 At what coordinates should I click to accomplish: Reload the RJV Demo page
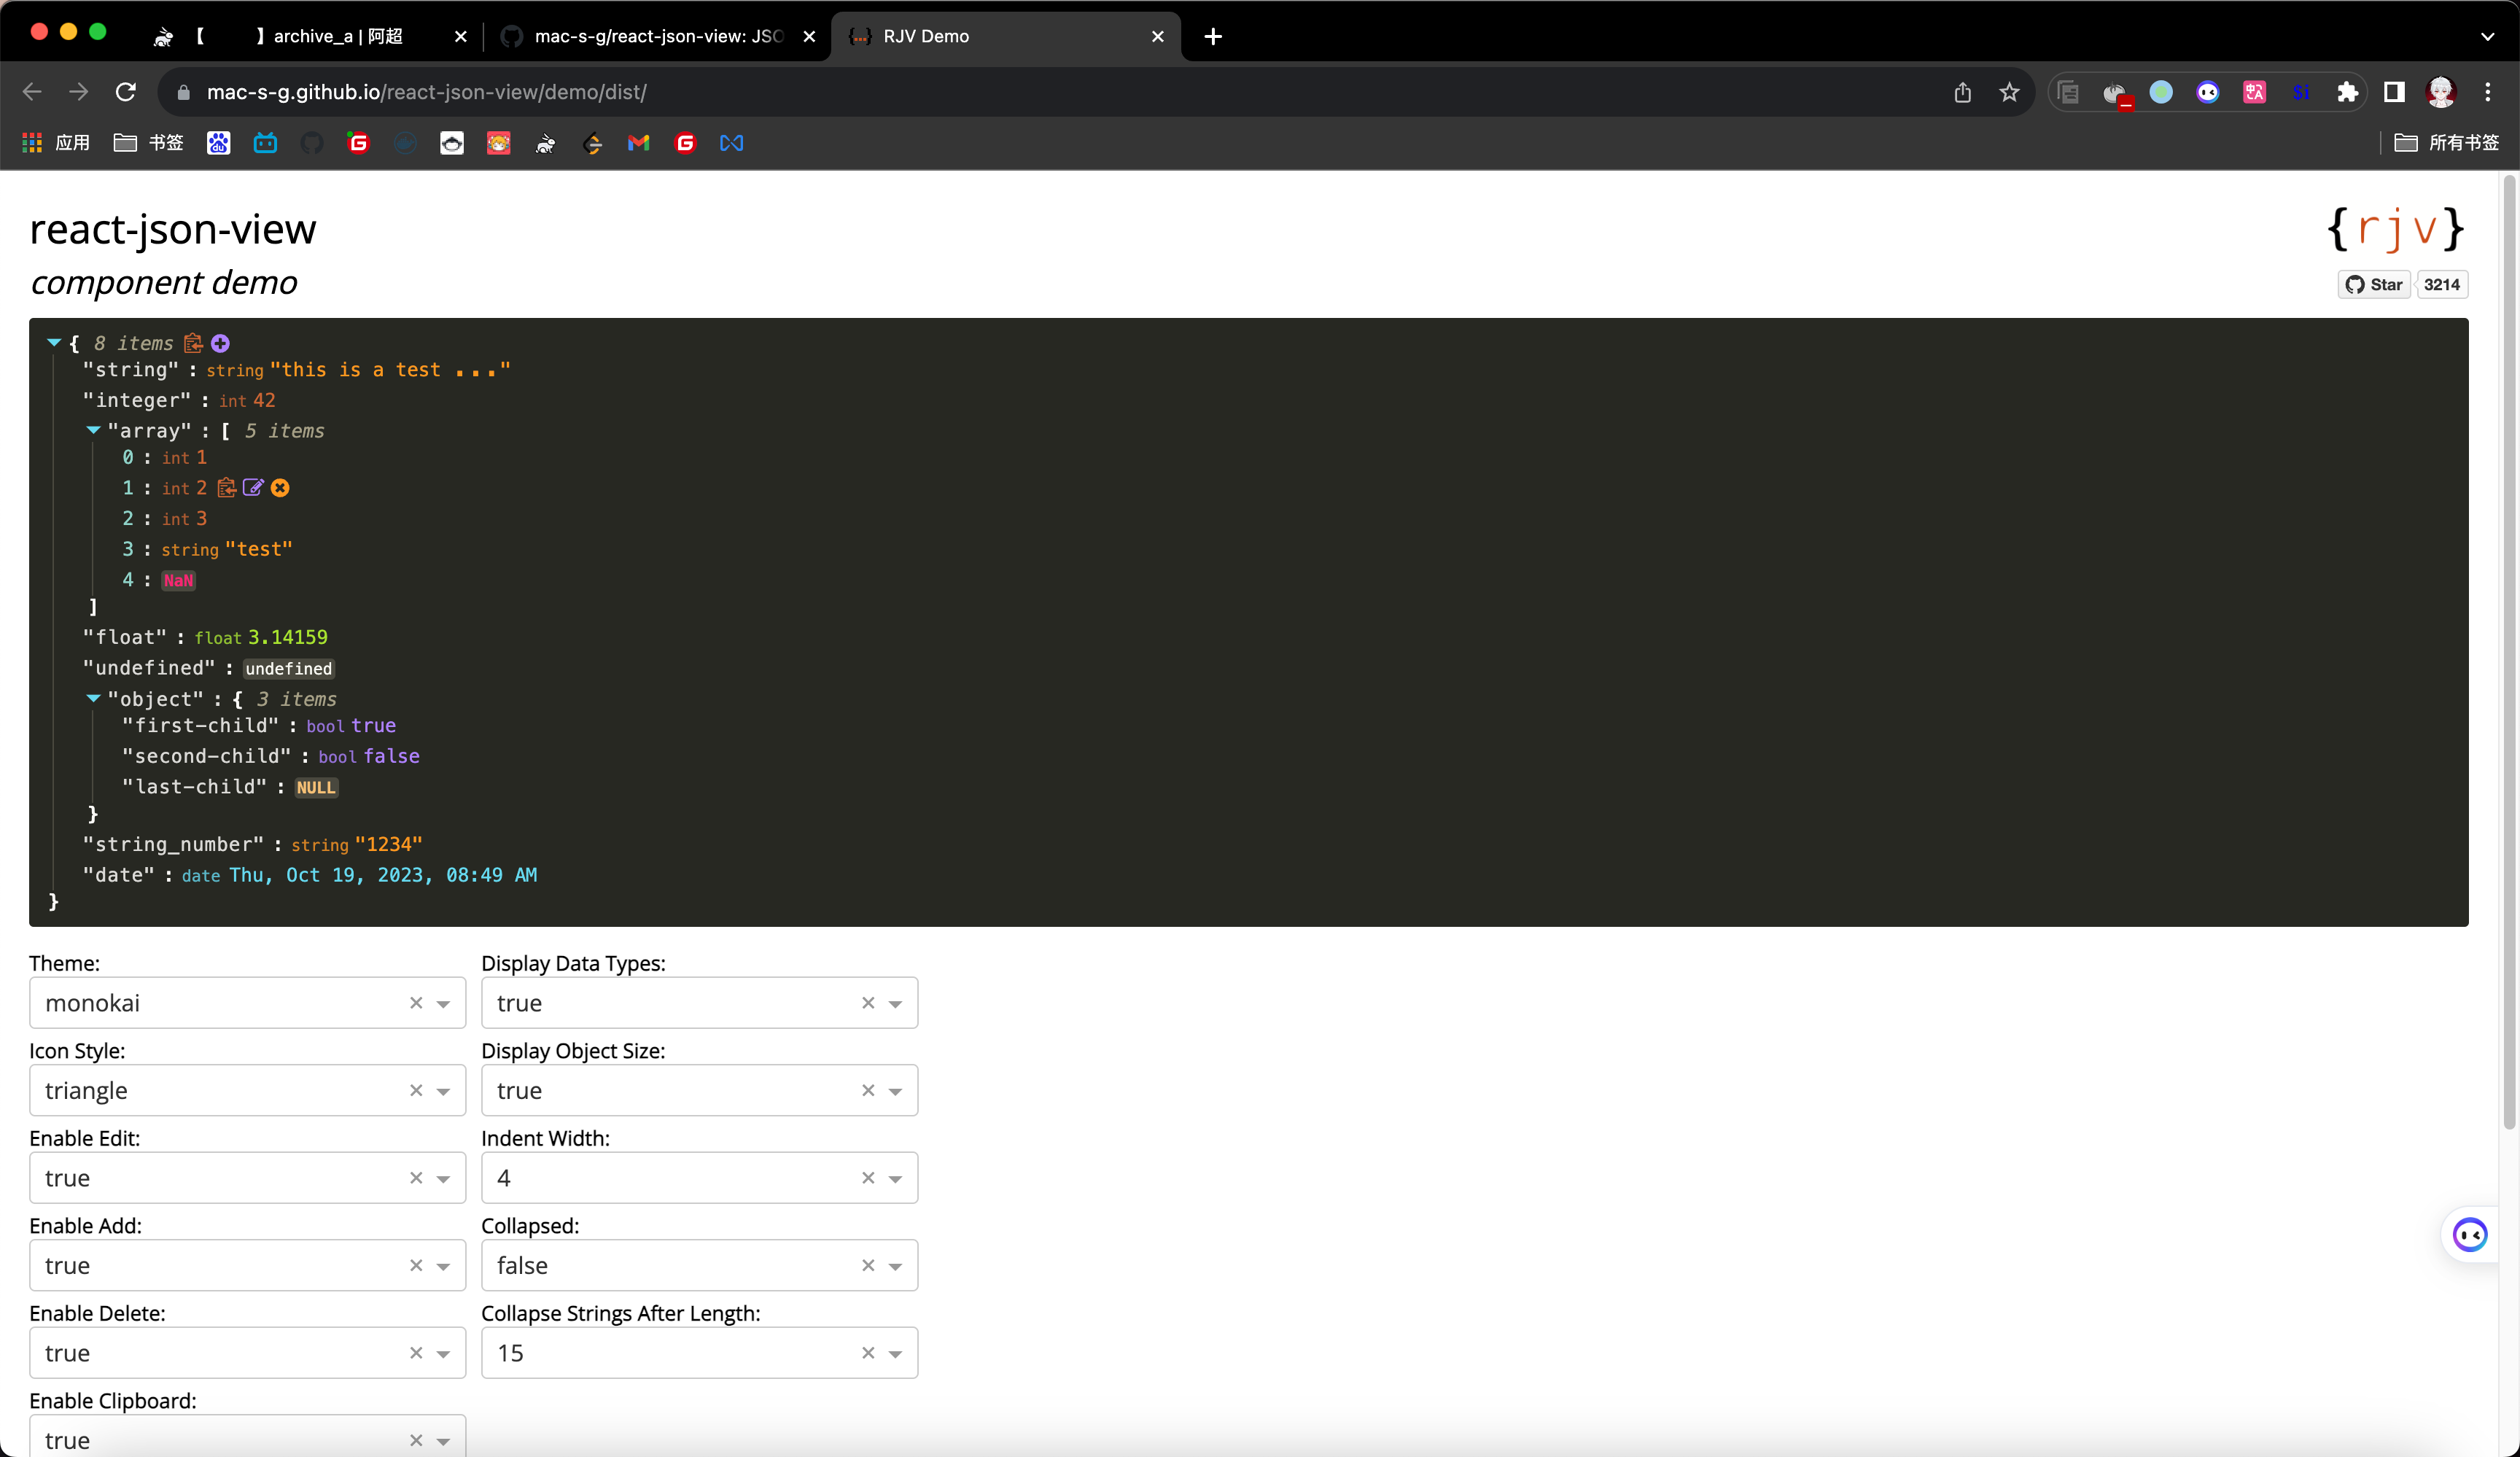point(126,92)
